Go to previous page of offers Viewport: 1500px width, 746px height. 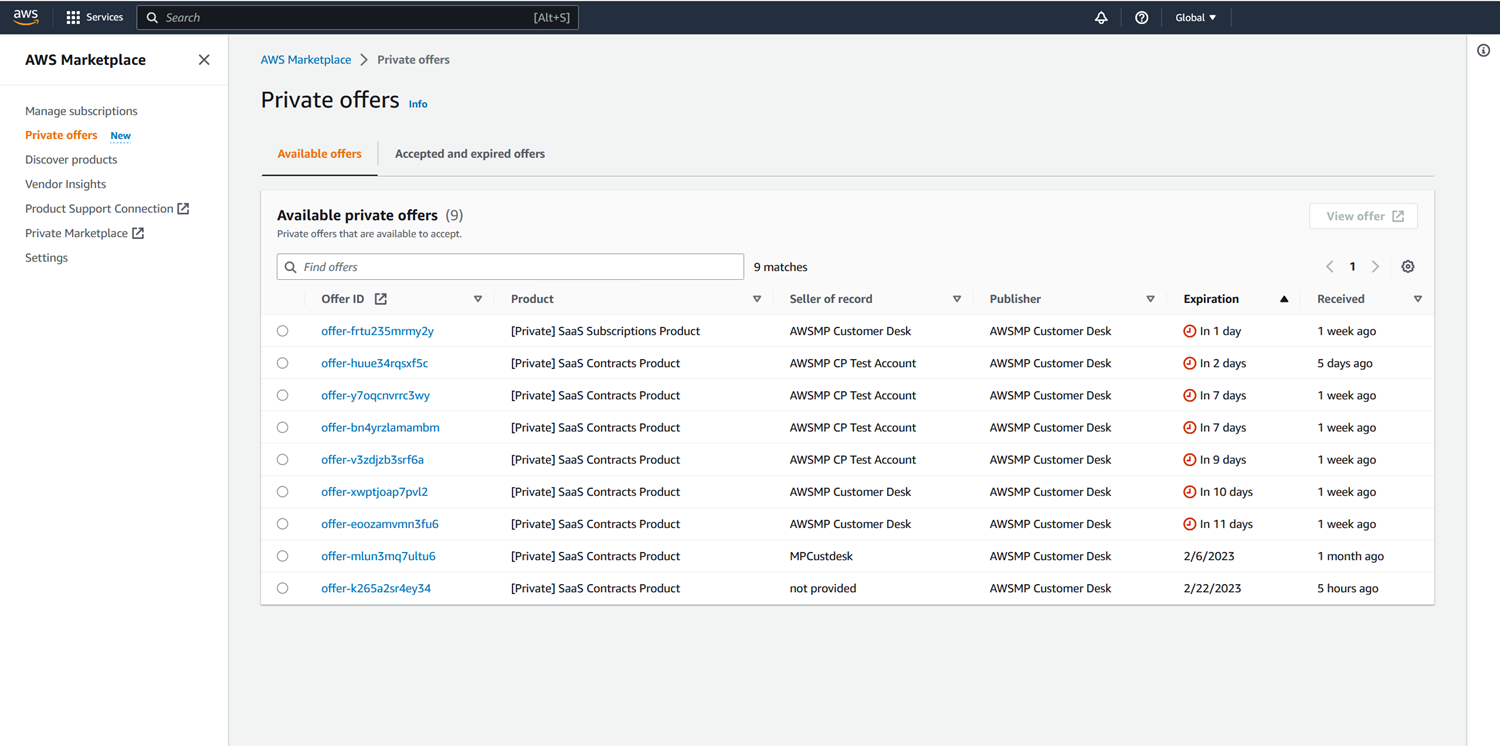pos(1329,267)
